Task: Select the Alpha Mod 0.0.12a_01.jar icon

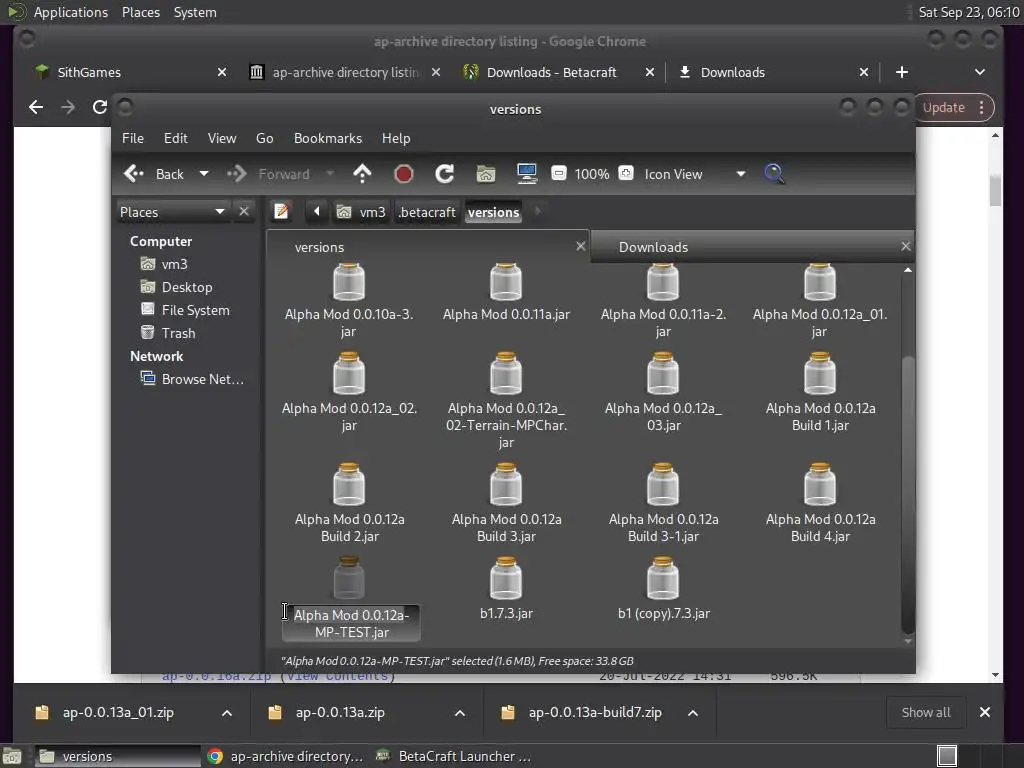Action: tap(820, 282)
